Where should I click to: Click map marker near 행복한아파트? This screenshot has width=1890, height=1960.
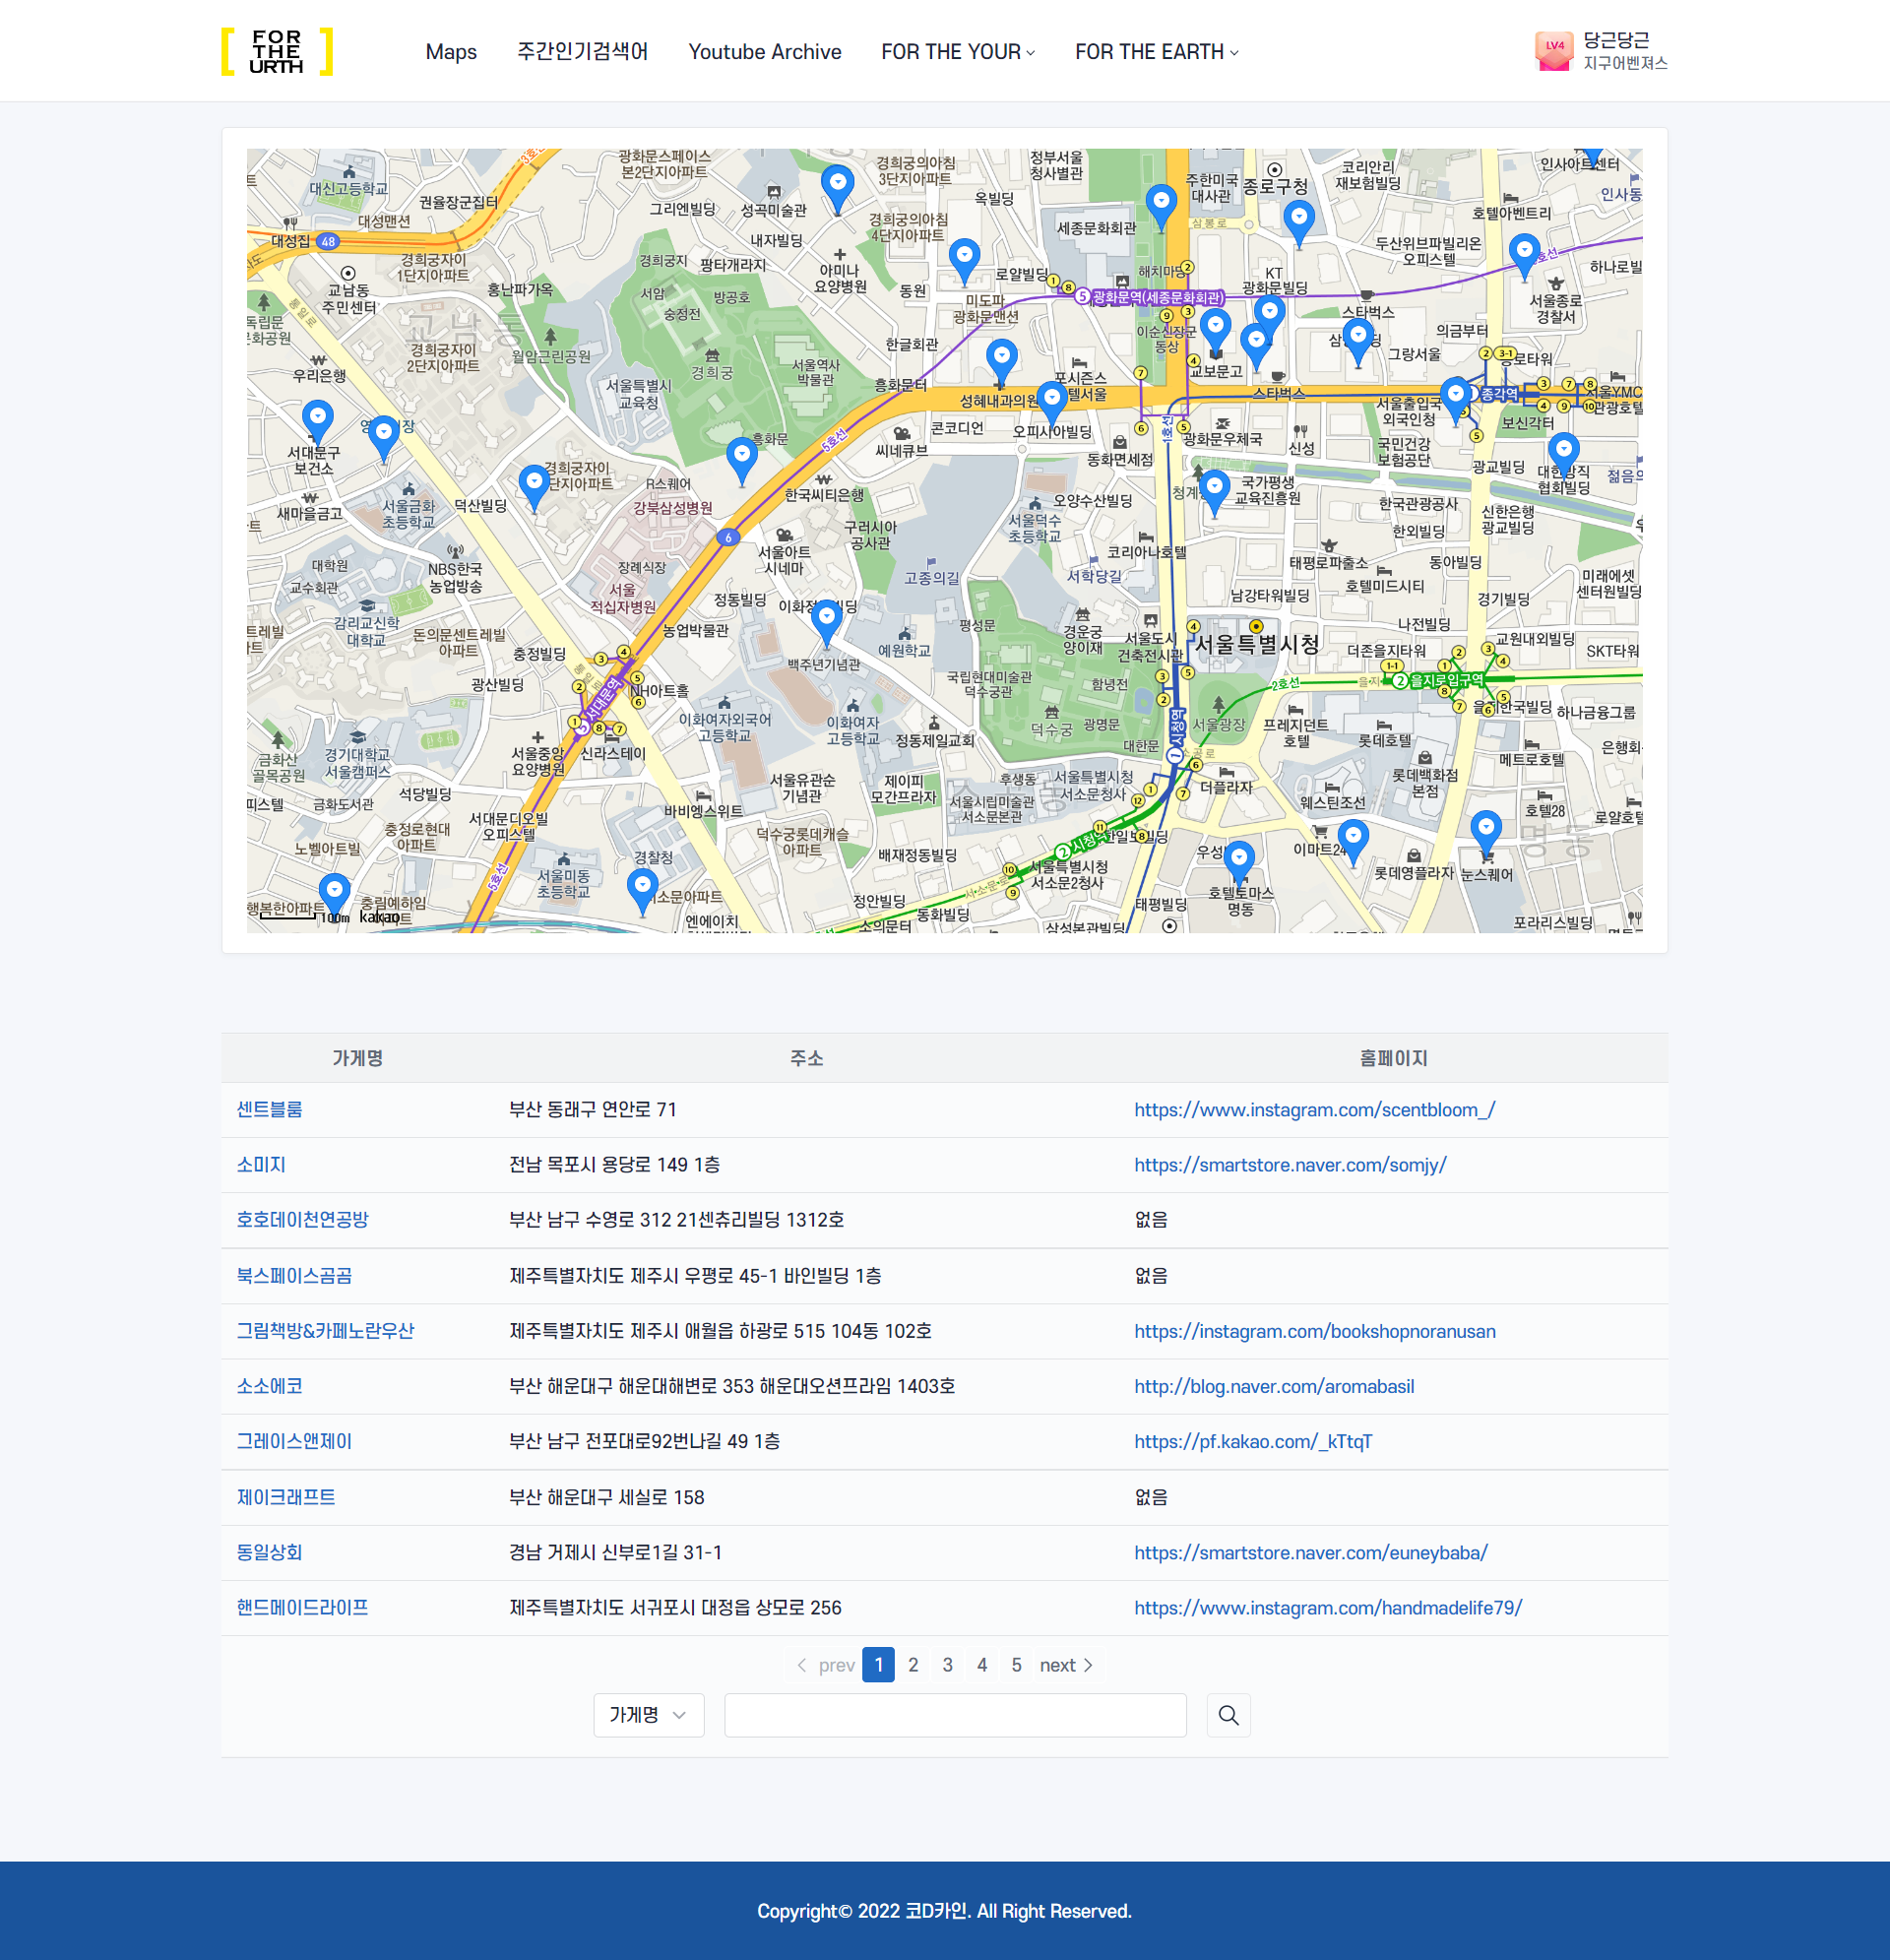coord(334,891)
